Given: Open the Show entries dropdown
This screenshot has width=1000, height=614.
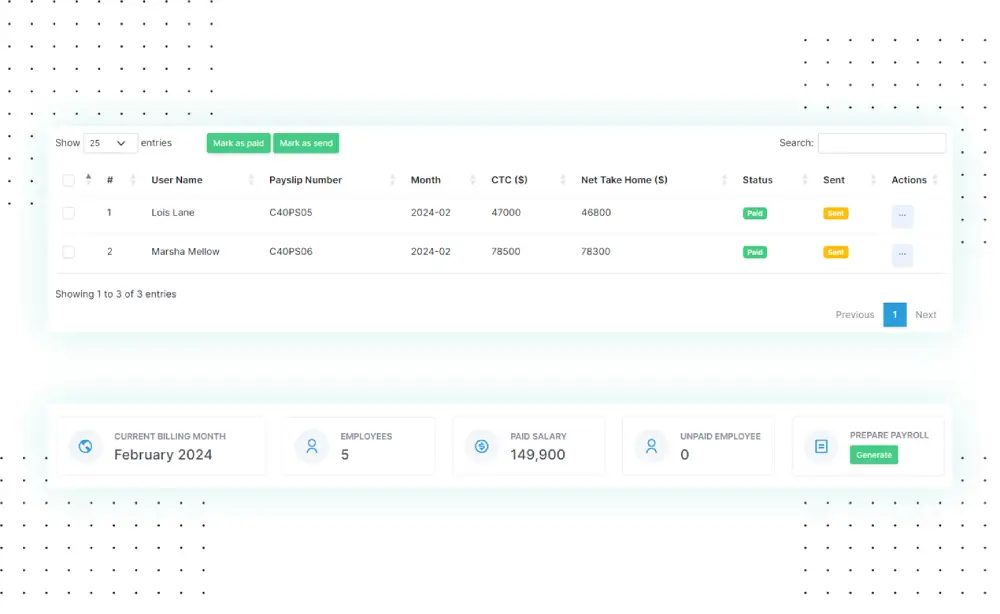Looking at the screenshot, I should (110, 143).
